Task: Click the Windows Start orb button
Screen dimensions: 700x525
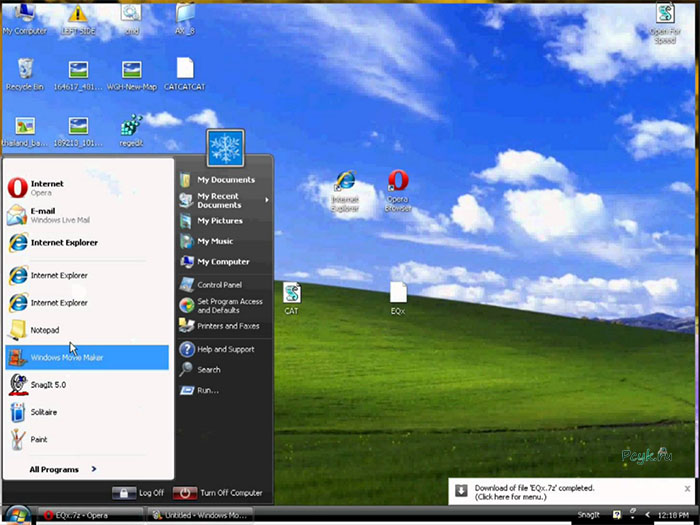Action: pos(17,516)
